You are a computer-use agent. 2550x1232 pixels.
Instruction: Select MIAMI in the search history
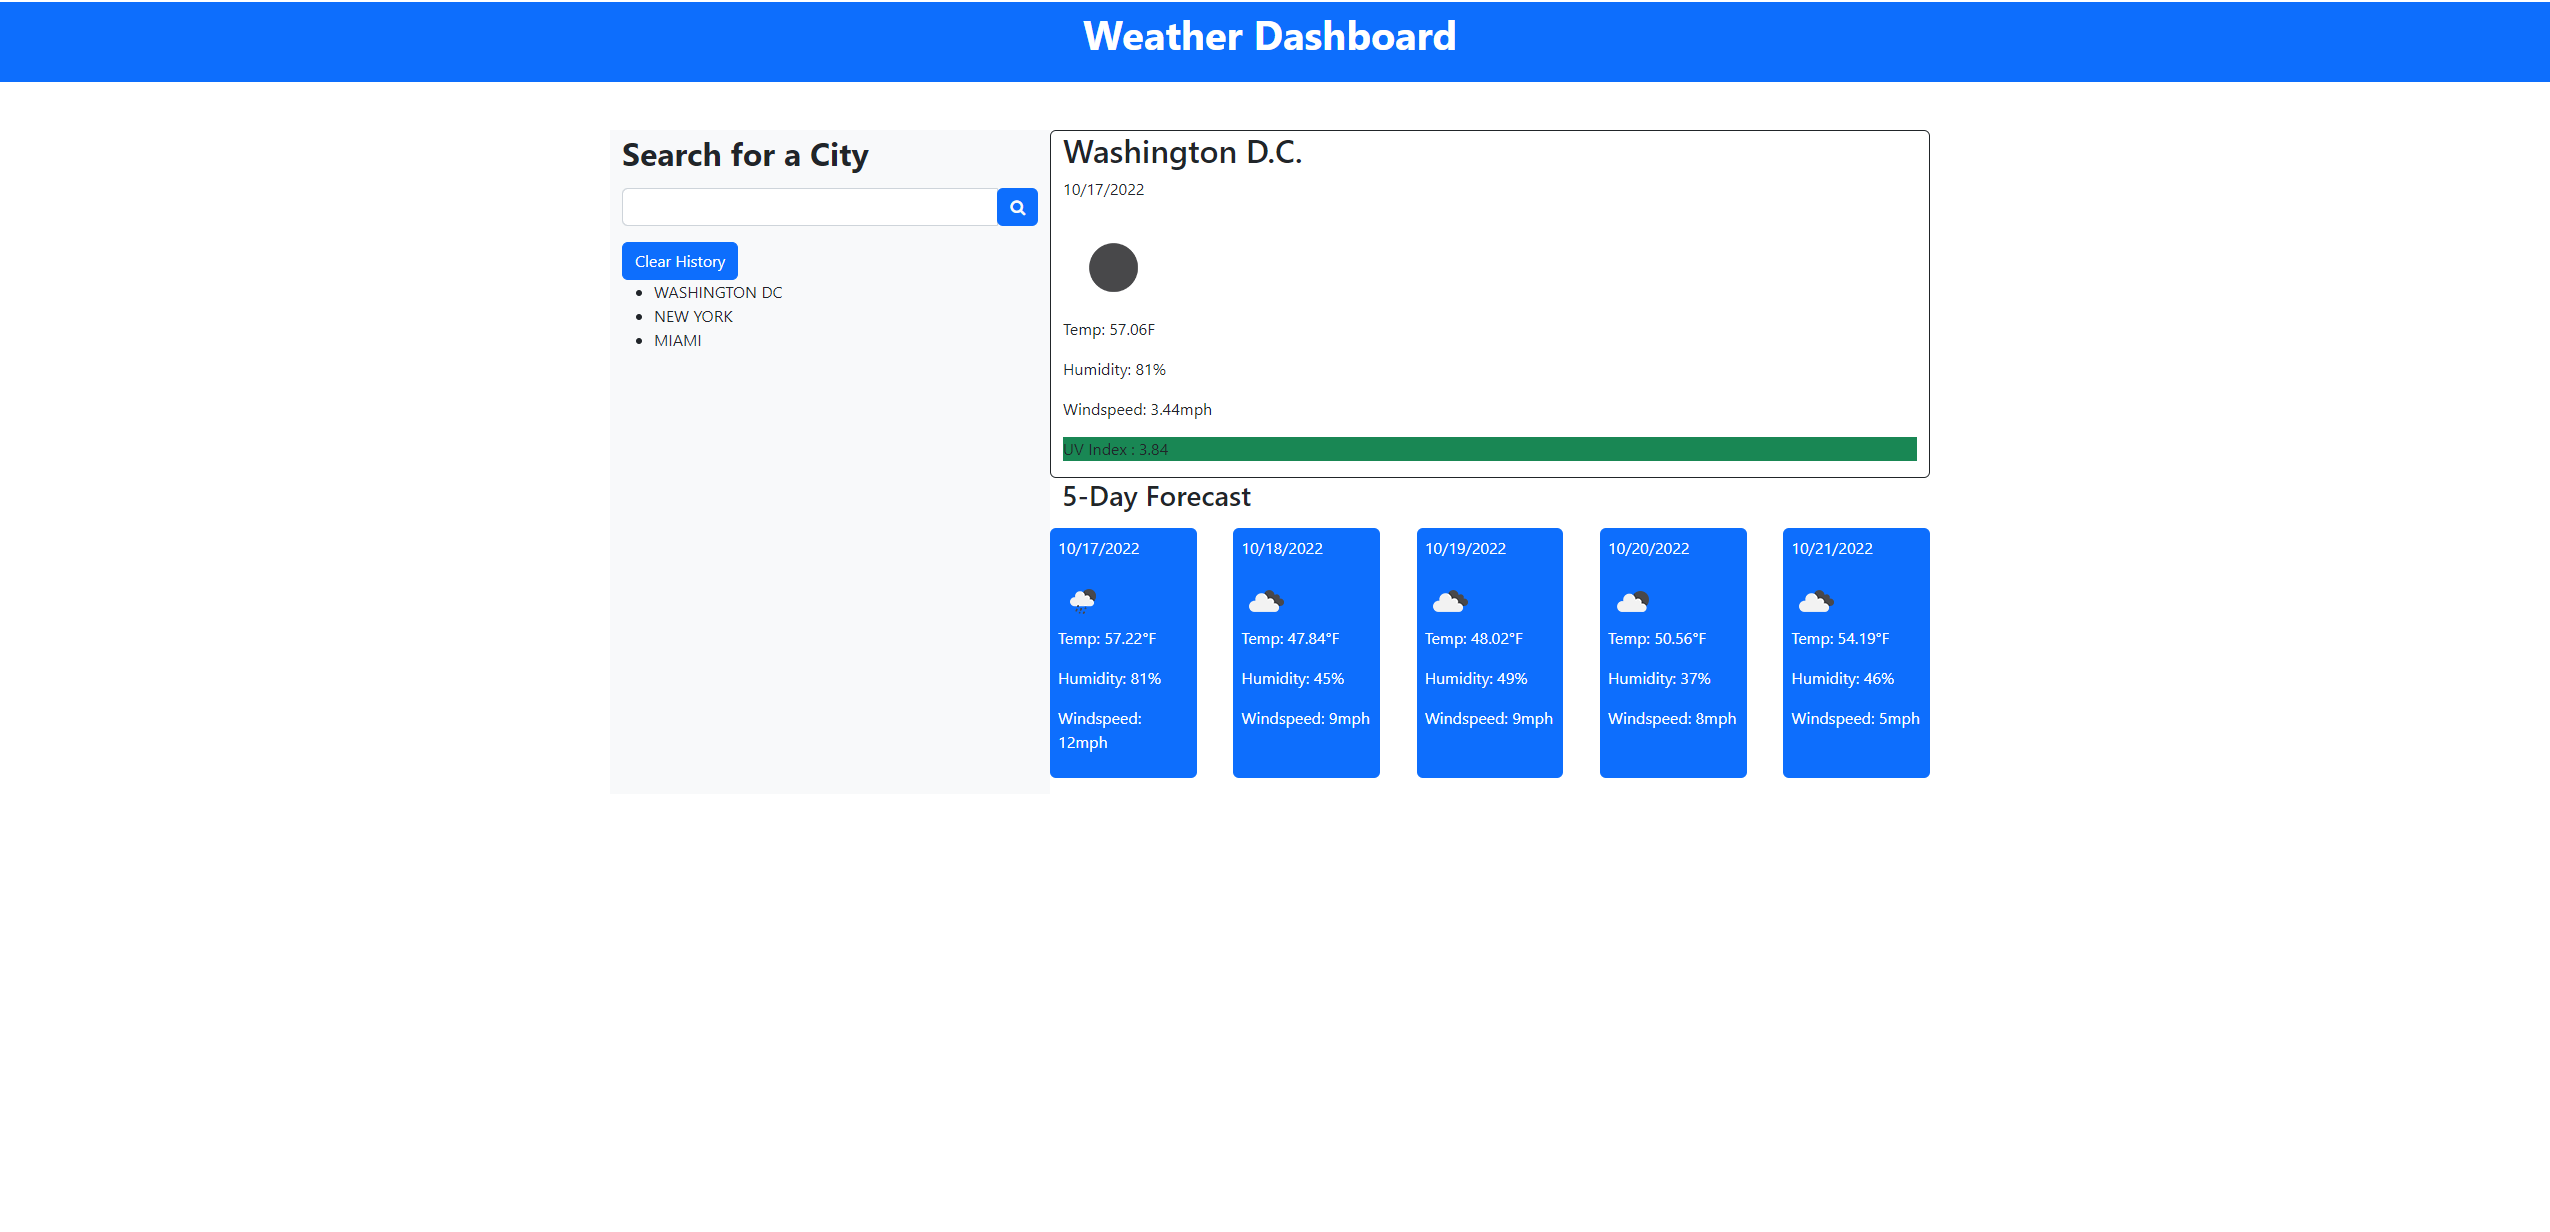679,340
